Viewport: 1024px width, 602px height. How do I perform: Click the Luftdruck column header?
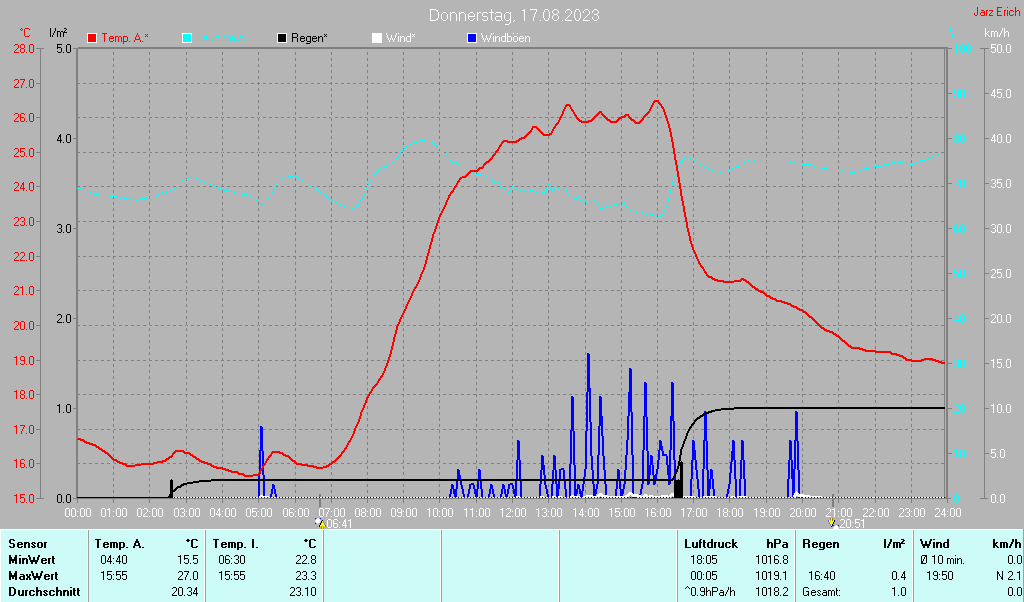(711, 544)
